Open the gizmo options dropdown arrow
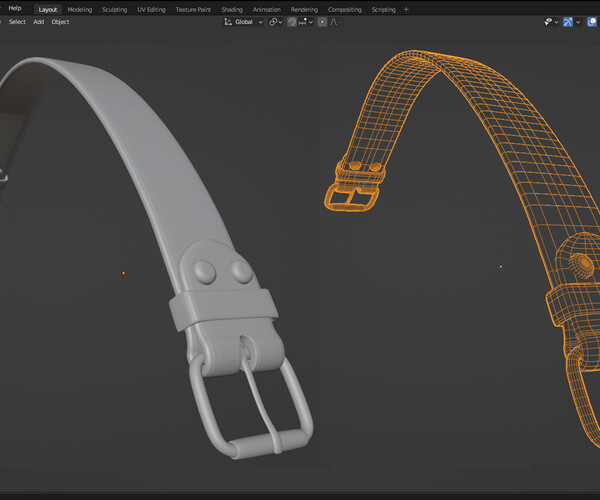The image size is (600, 500). pos(578,22)
